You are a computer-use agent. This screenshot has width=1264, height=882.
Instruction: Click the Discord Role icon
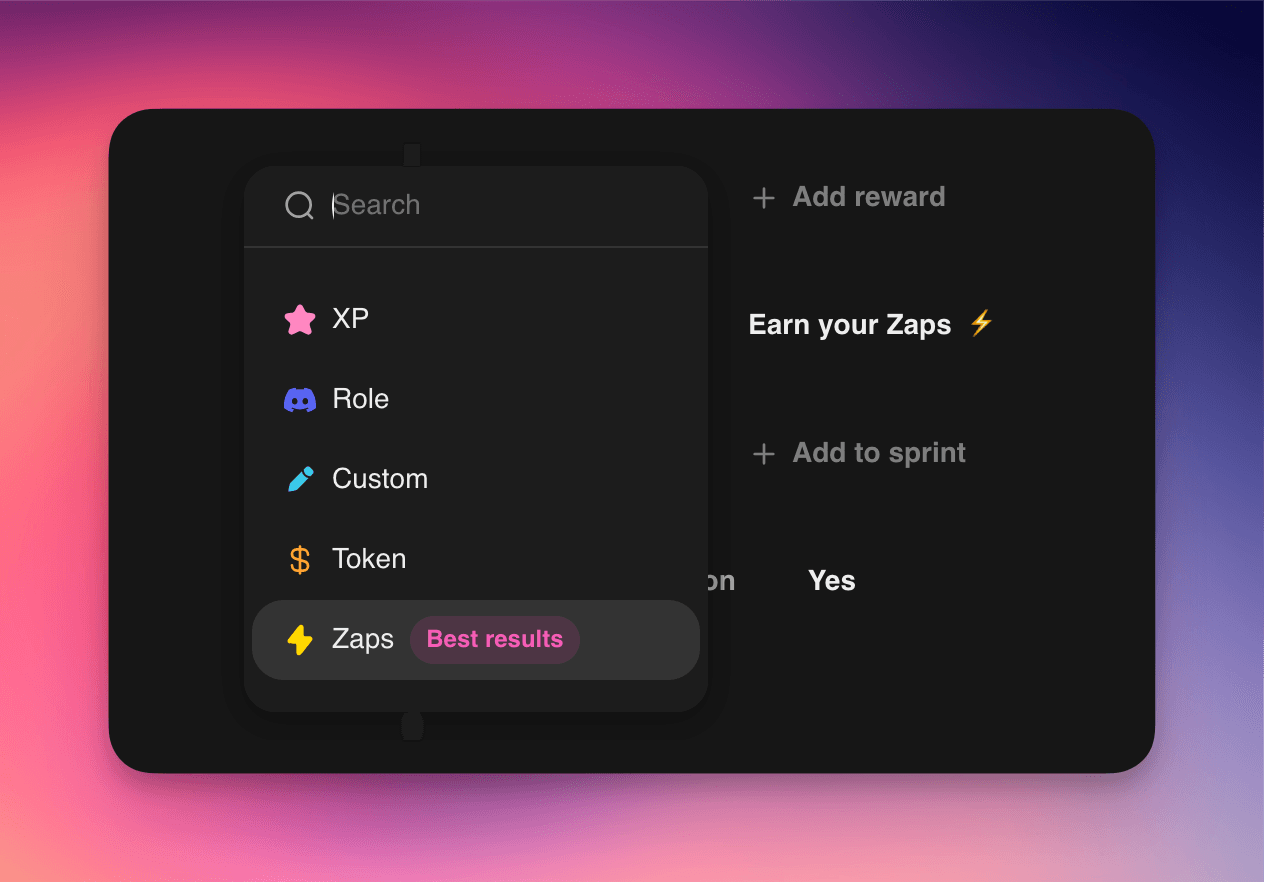pyautogui.click(x=300, y=400)
